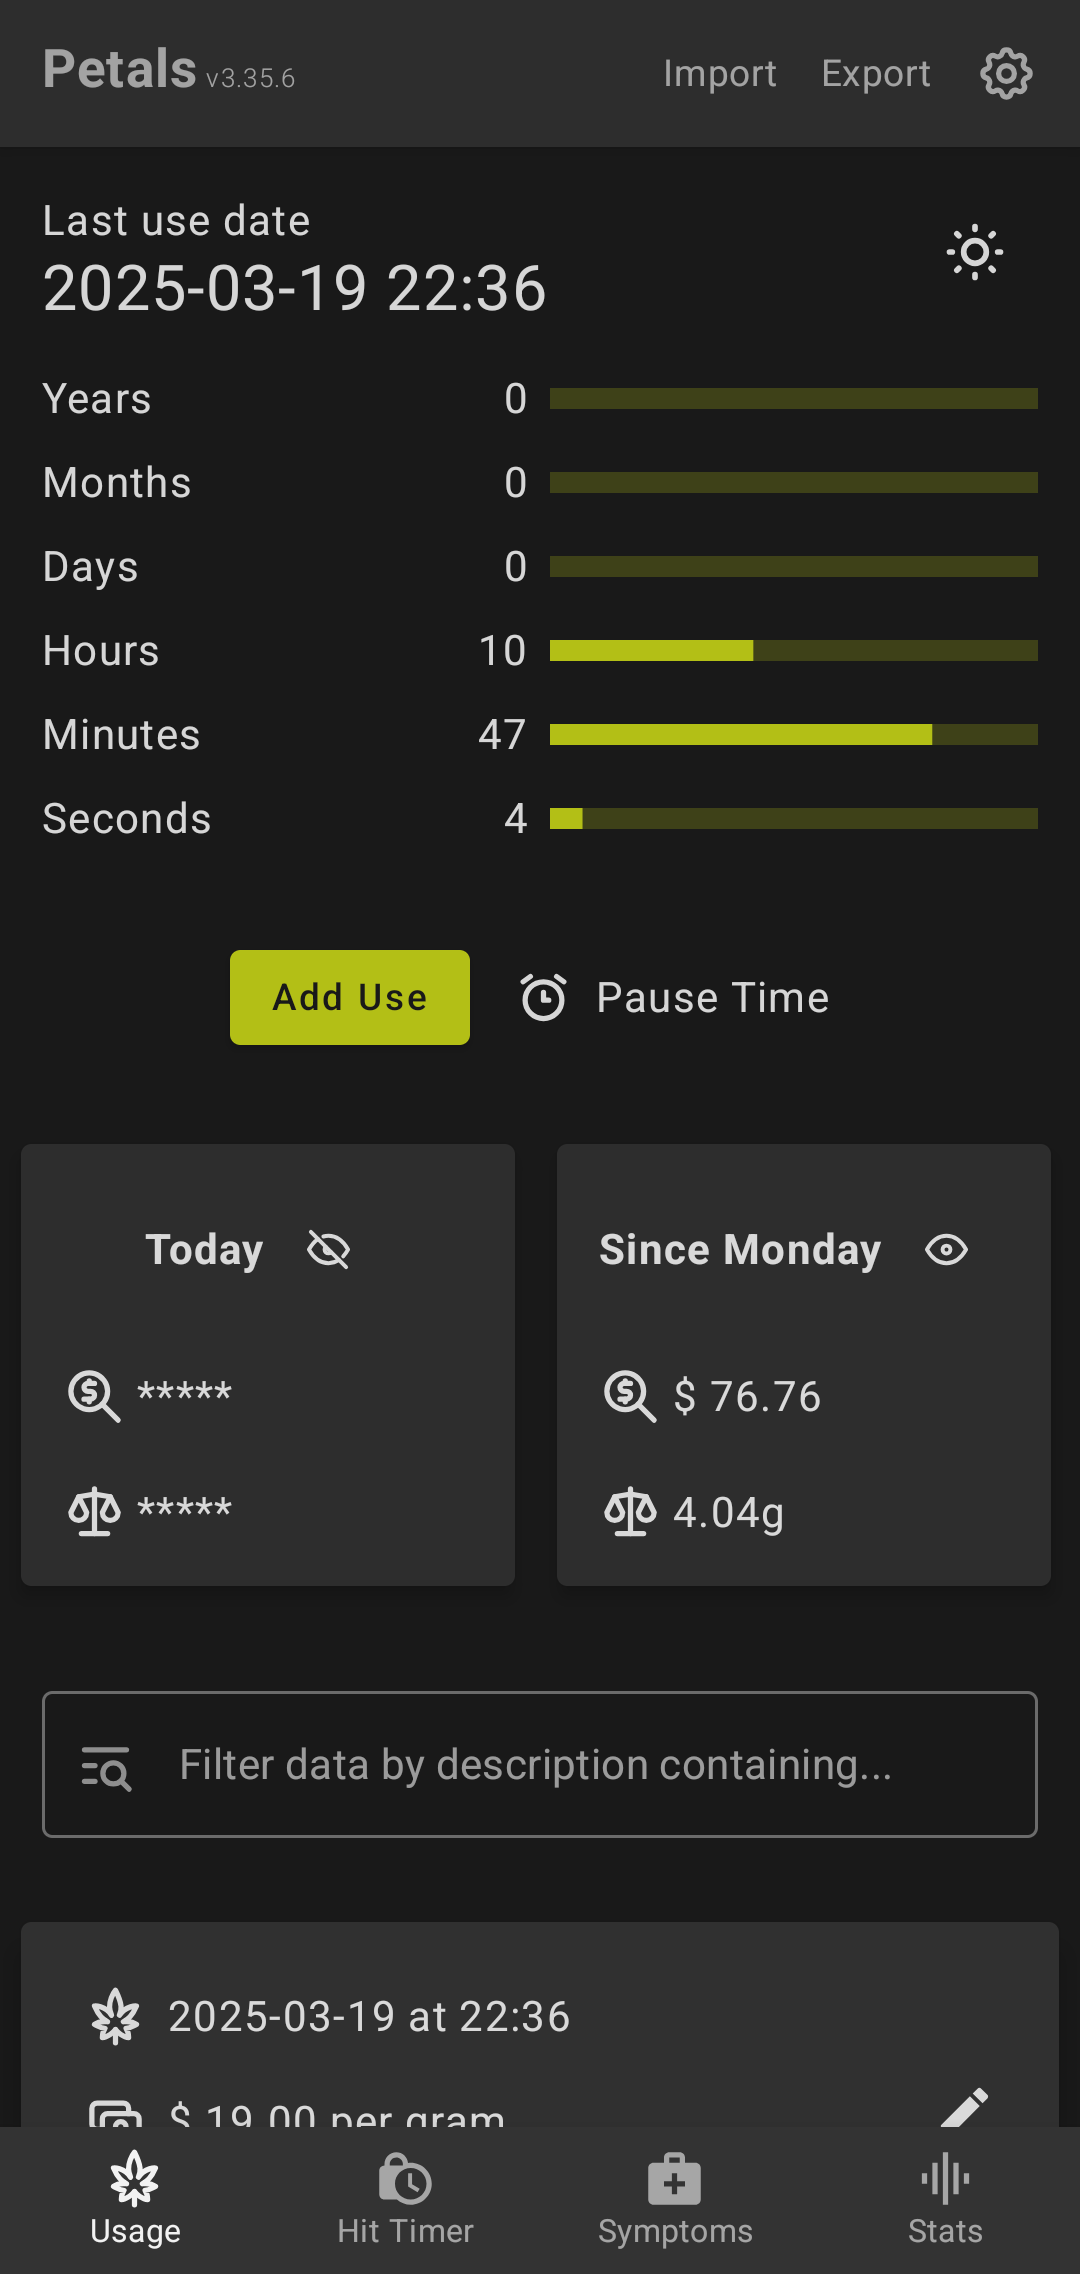Hide Since Monday stats with eye icon
This screenshot has width=1080, height=2274.
point(946,1250)
